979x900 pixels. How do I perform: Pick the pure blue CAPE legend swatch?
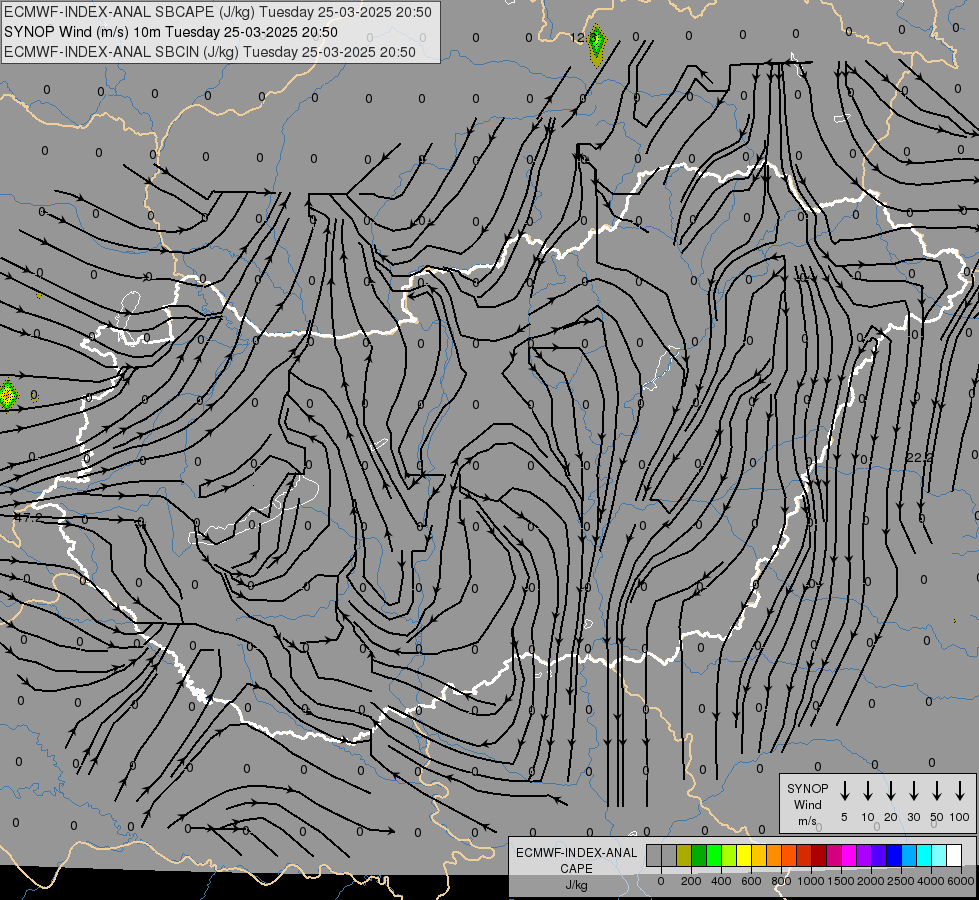point(894,855)
